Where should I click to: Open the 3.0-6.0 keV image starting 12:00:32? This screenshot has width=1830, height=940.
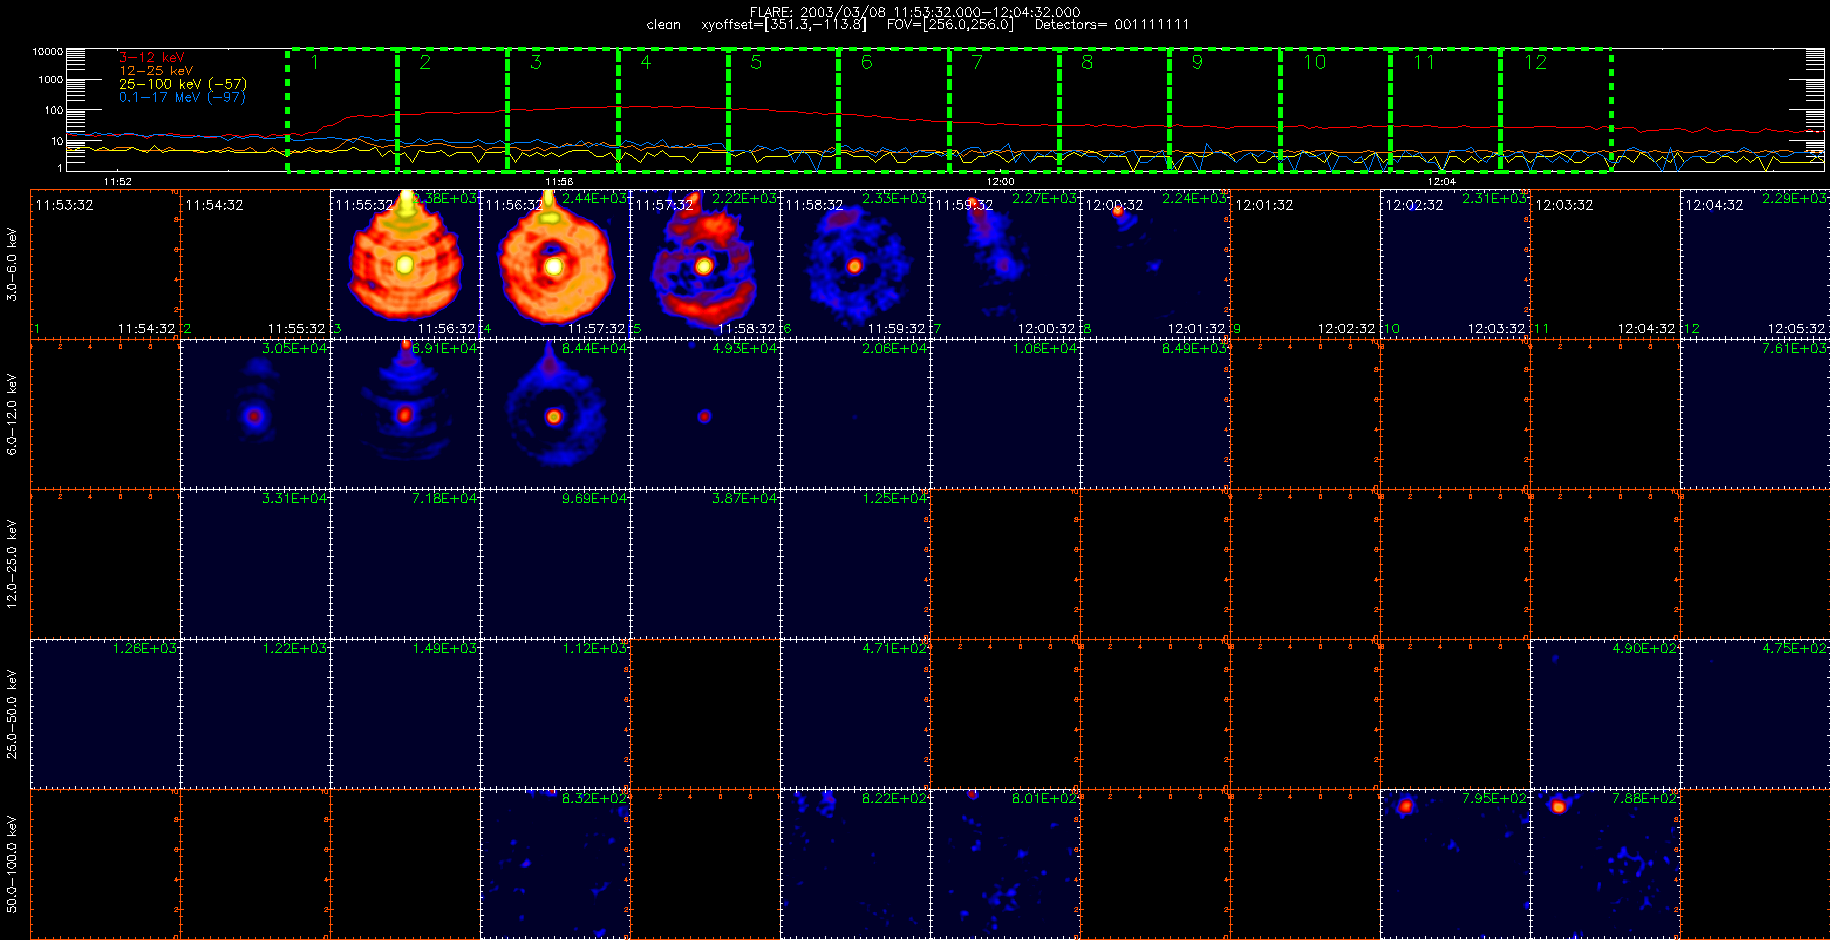click(1155, 264)
